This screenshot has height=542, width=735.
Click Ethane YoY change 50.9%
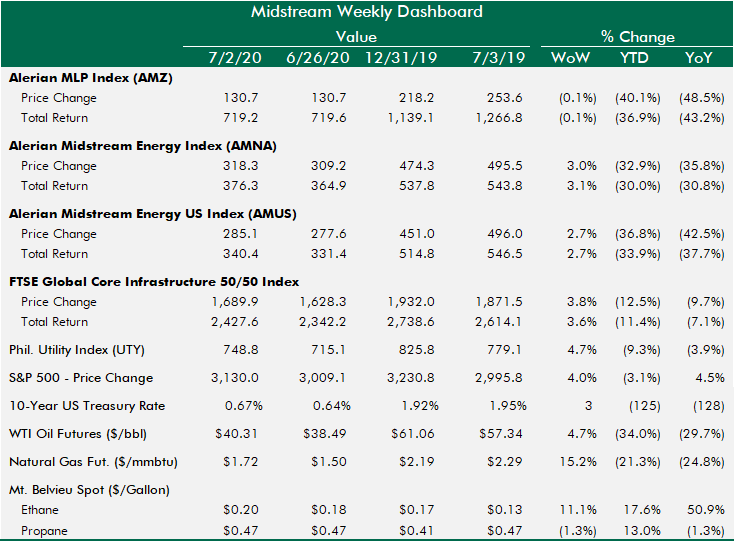pyautogui.click(x=706, y=510)
